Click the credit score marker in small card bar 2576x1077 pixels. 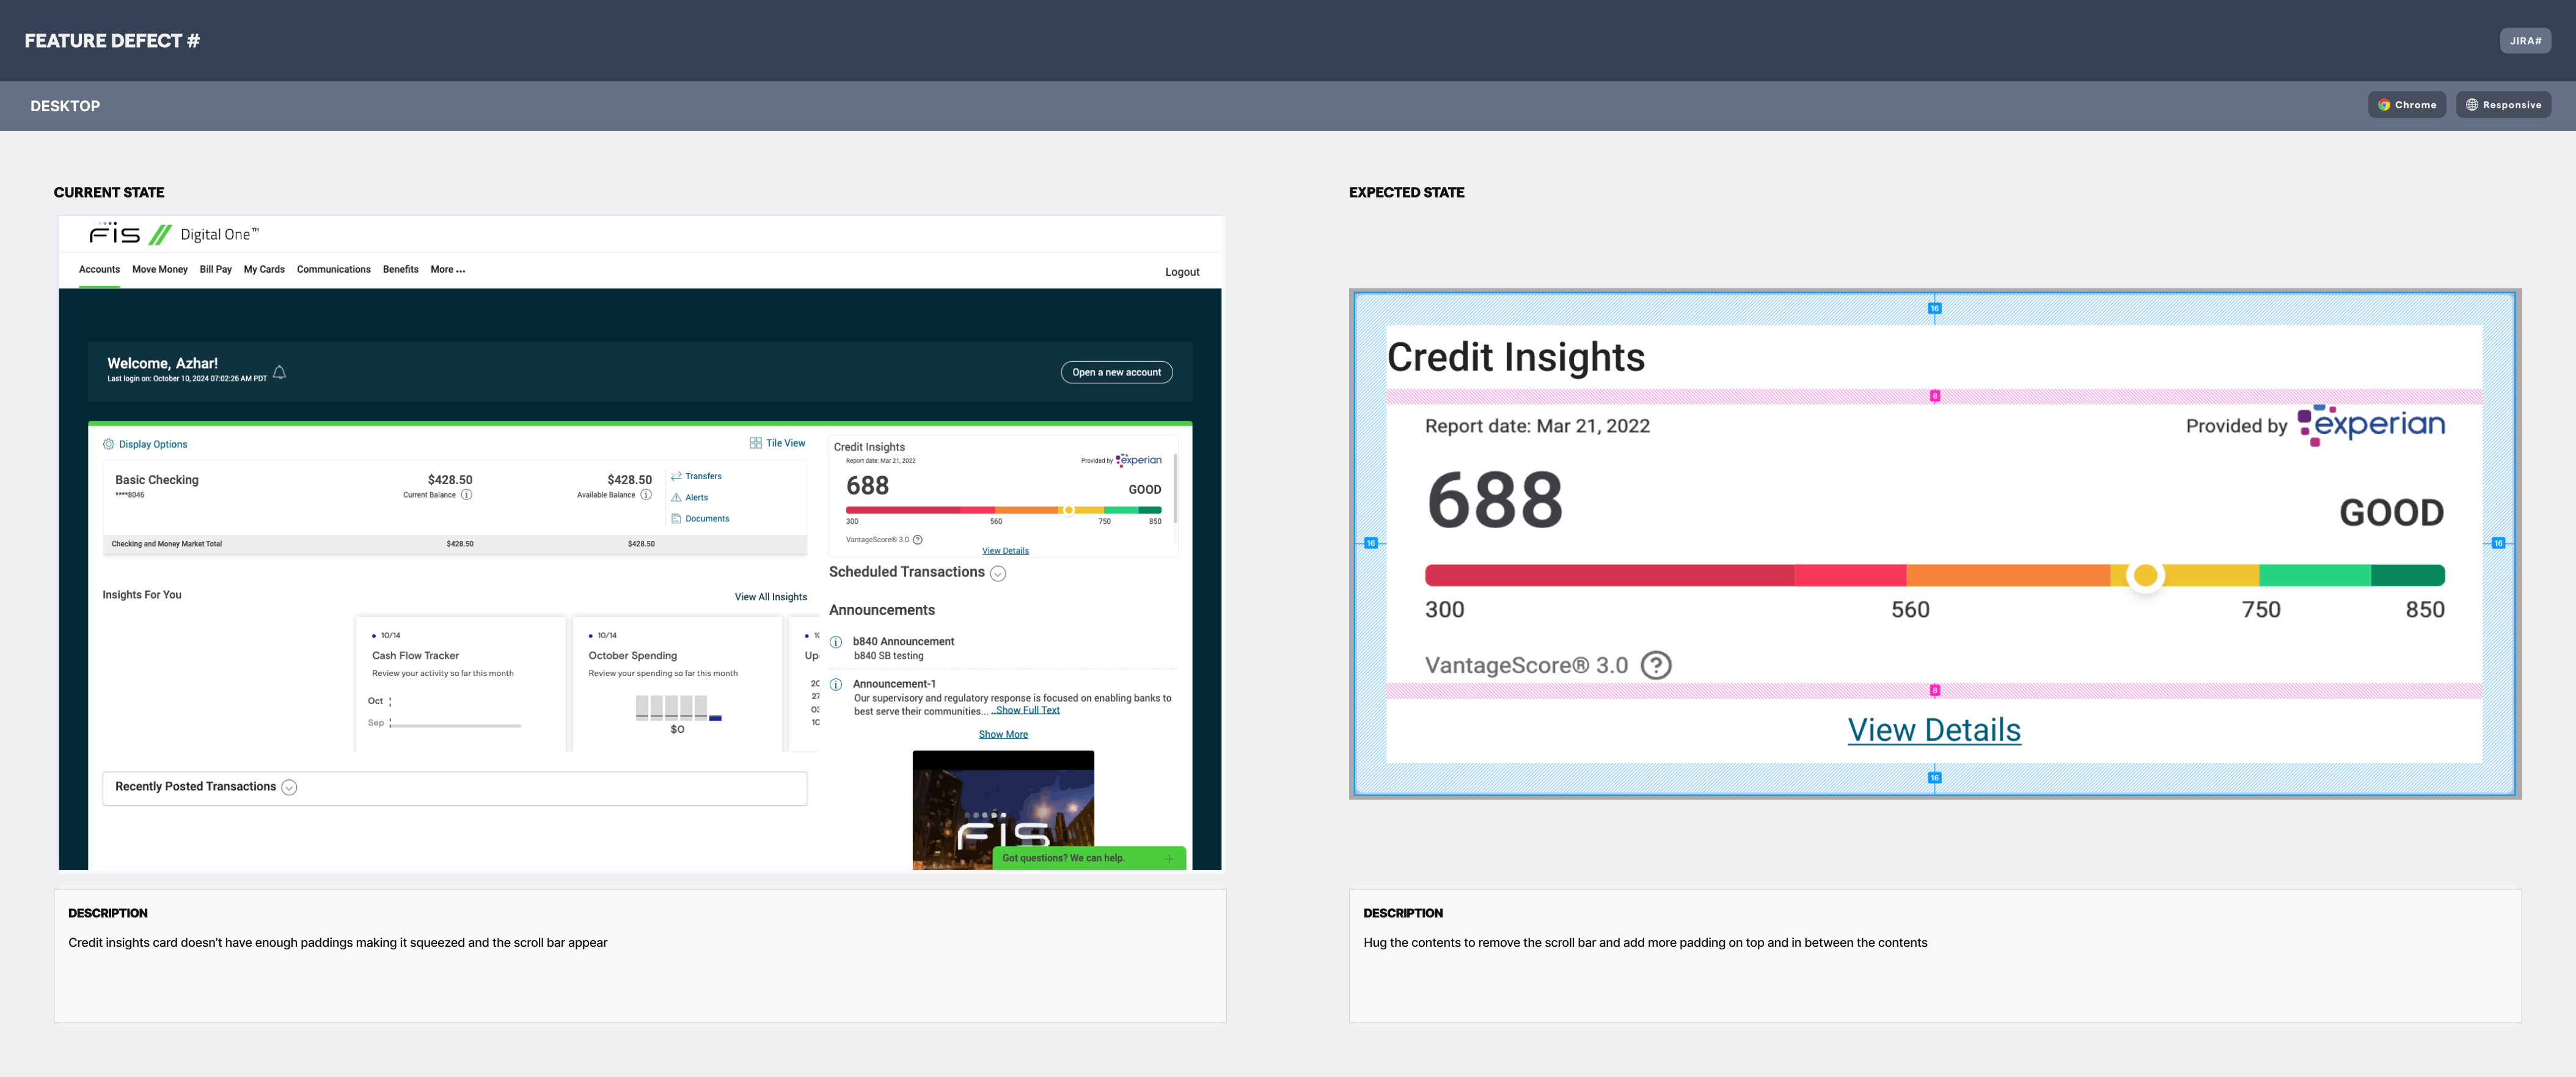click(1068, 510)
